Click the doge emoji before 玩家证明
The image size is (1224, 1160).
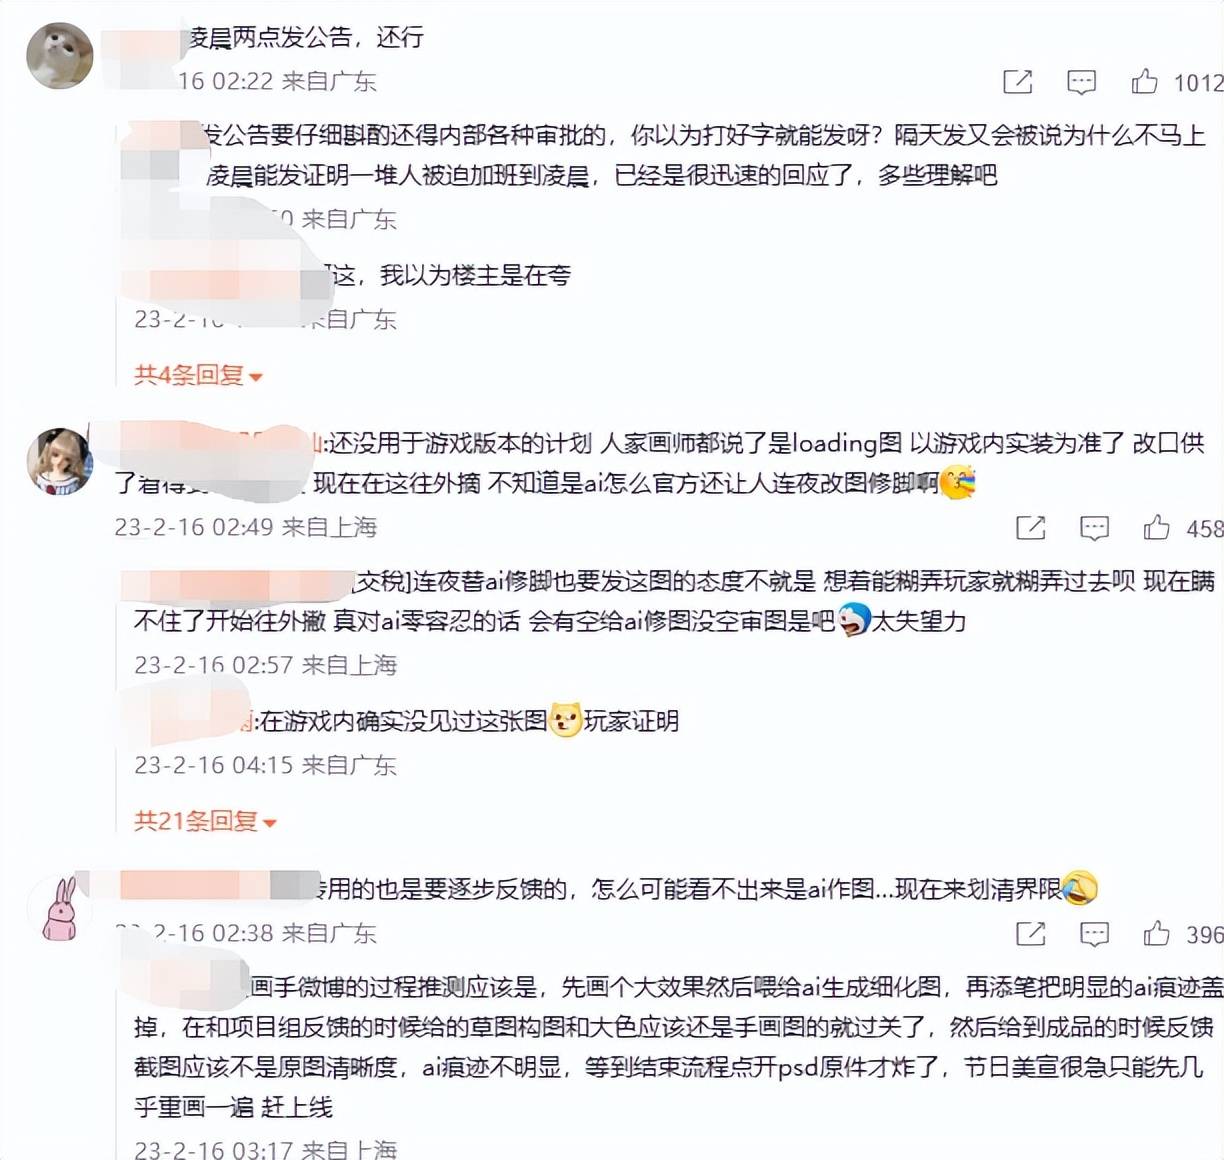(x=566, y=720)
